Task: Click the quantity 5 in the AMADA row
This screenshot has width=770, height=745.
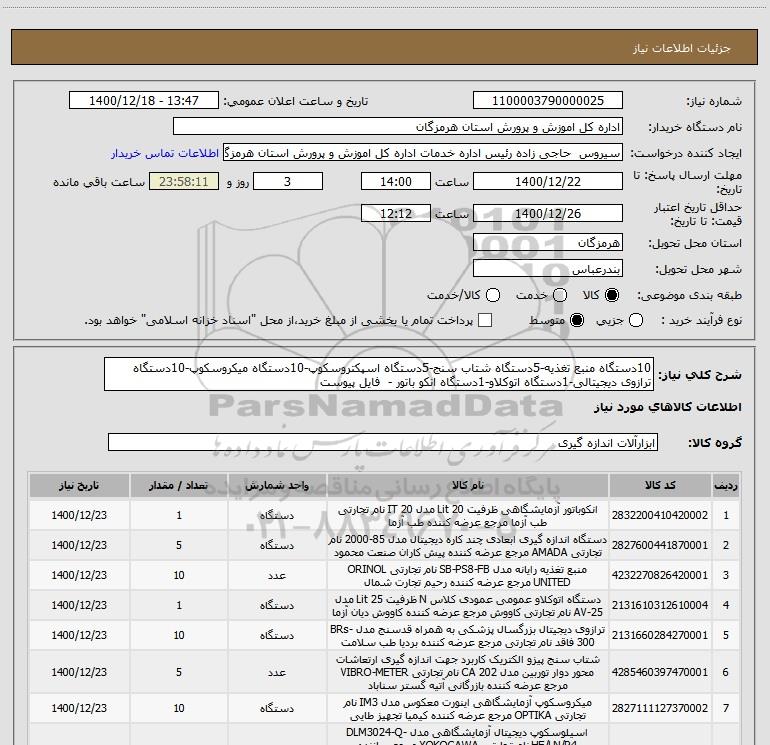Action: click(x=179, y=545)
